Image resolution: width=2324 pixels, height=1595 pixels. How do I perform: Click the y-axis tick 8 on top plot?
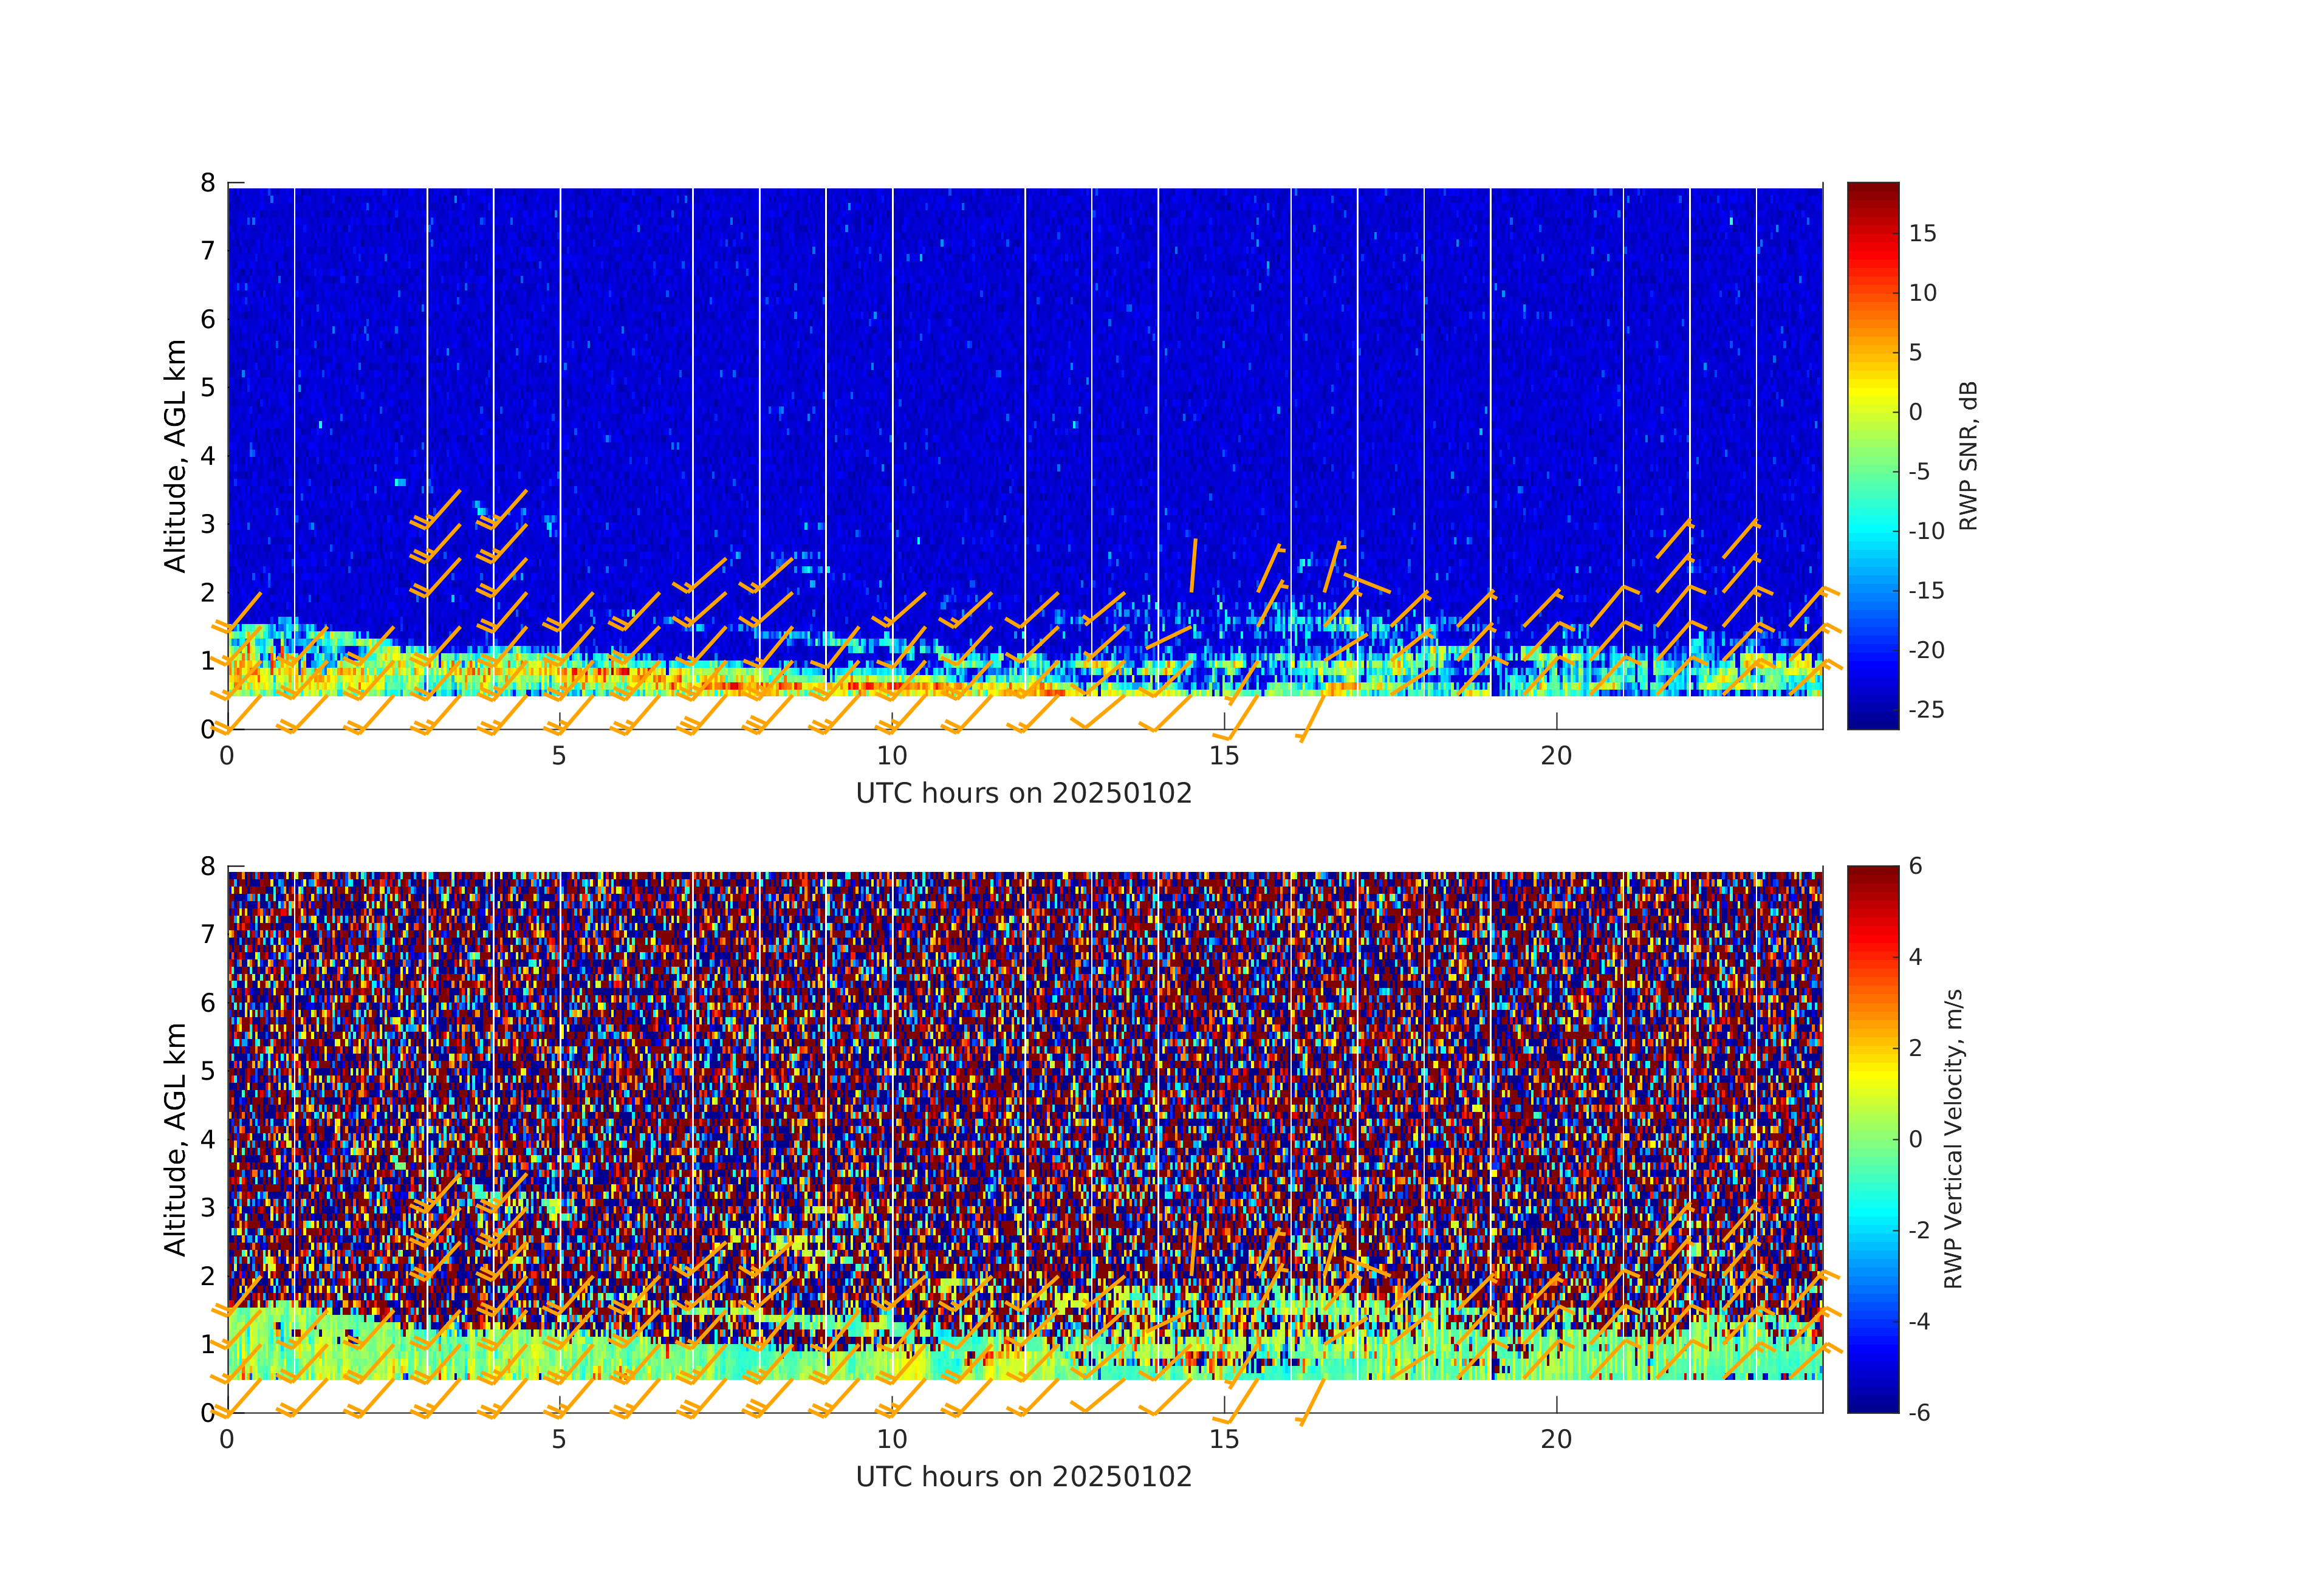[208, 183]
